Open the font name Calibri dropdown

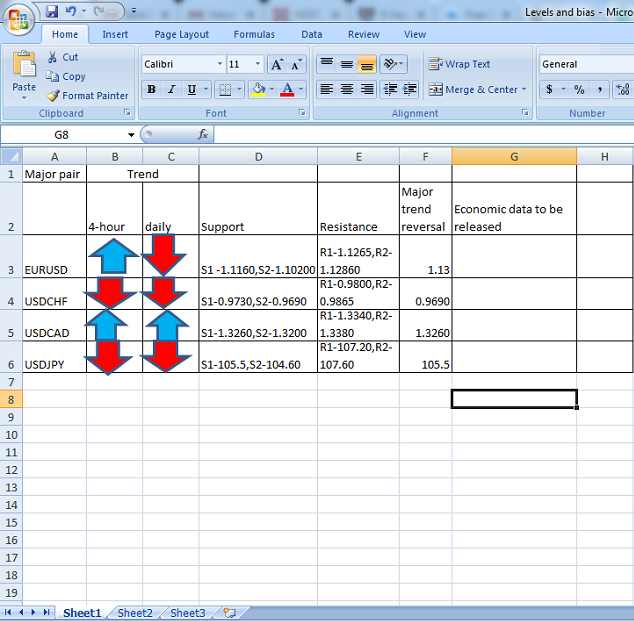[220, 64]
